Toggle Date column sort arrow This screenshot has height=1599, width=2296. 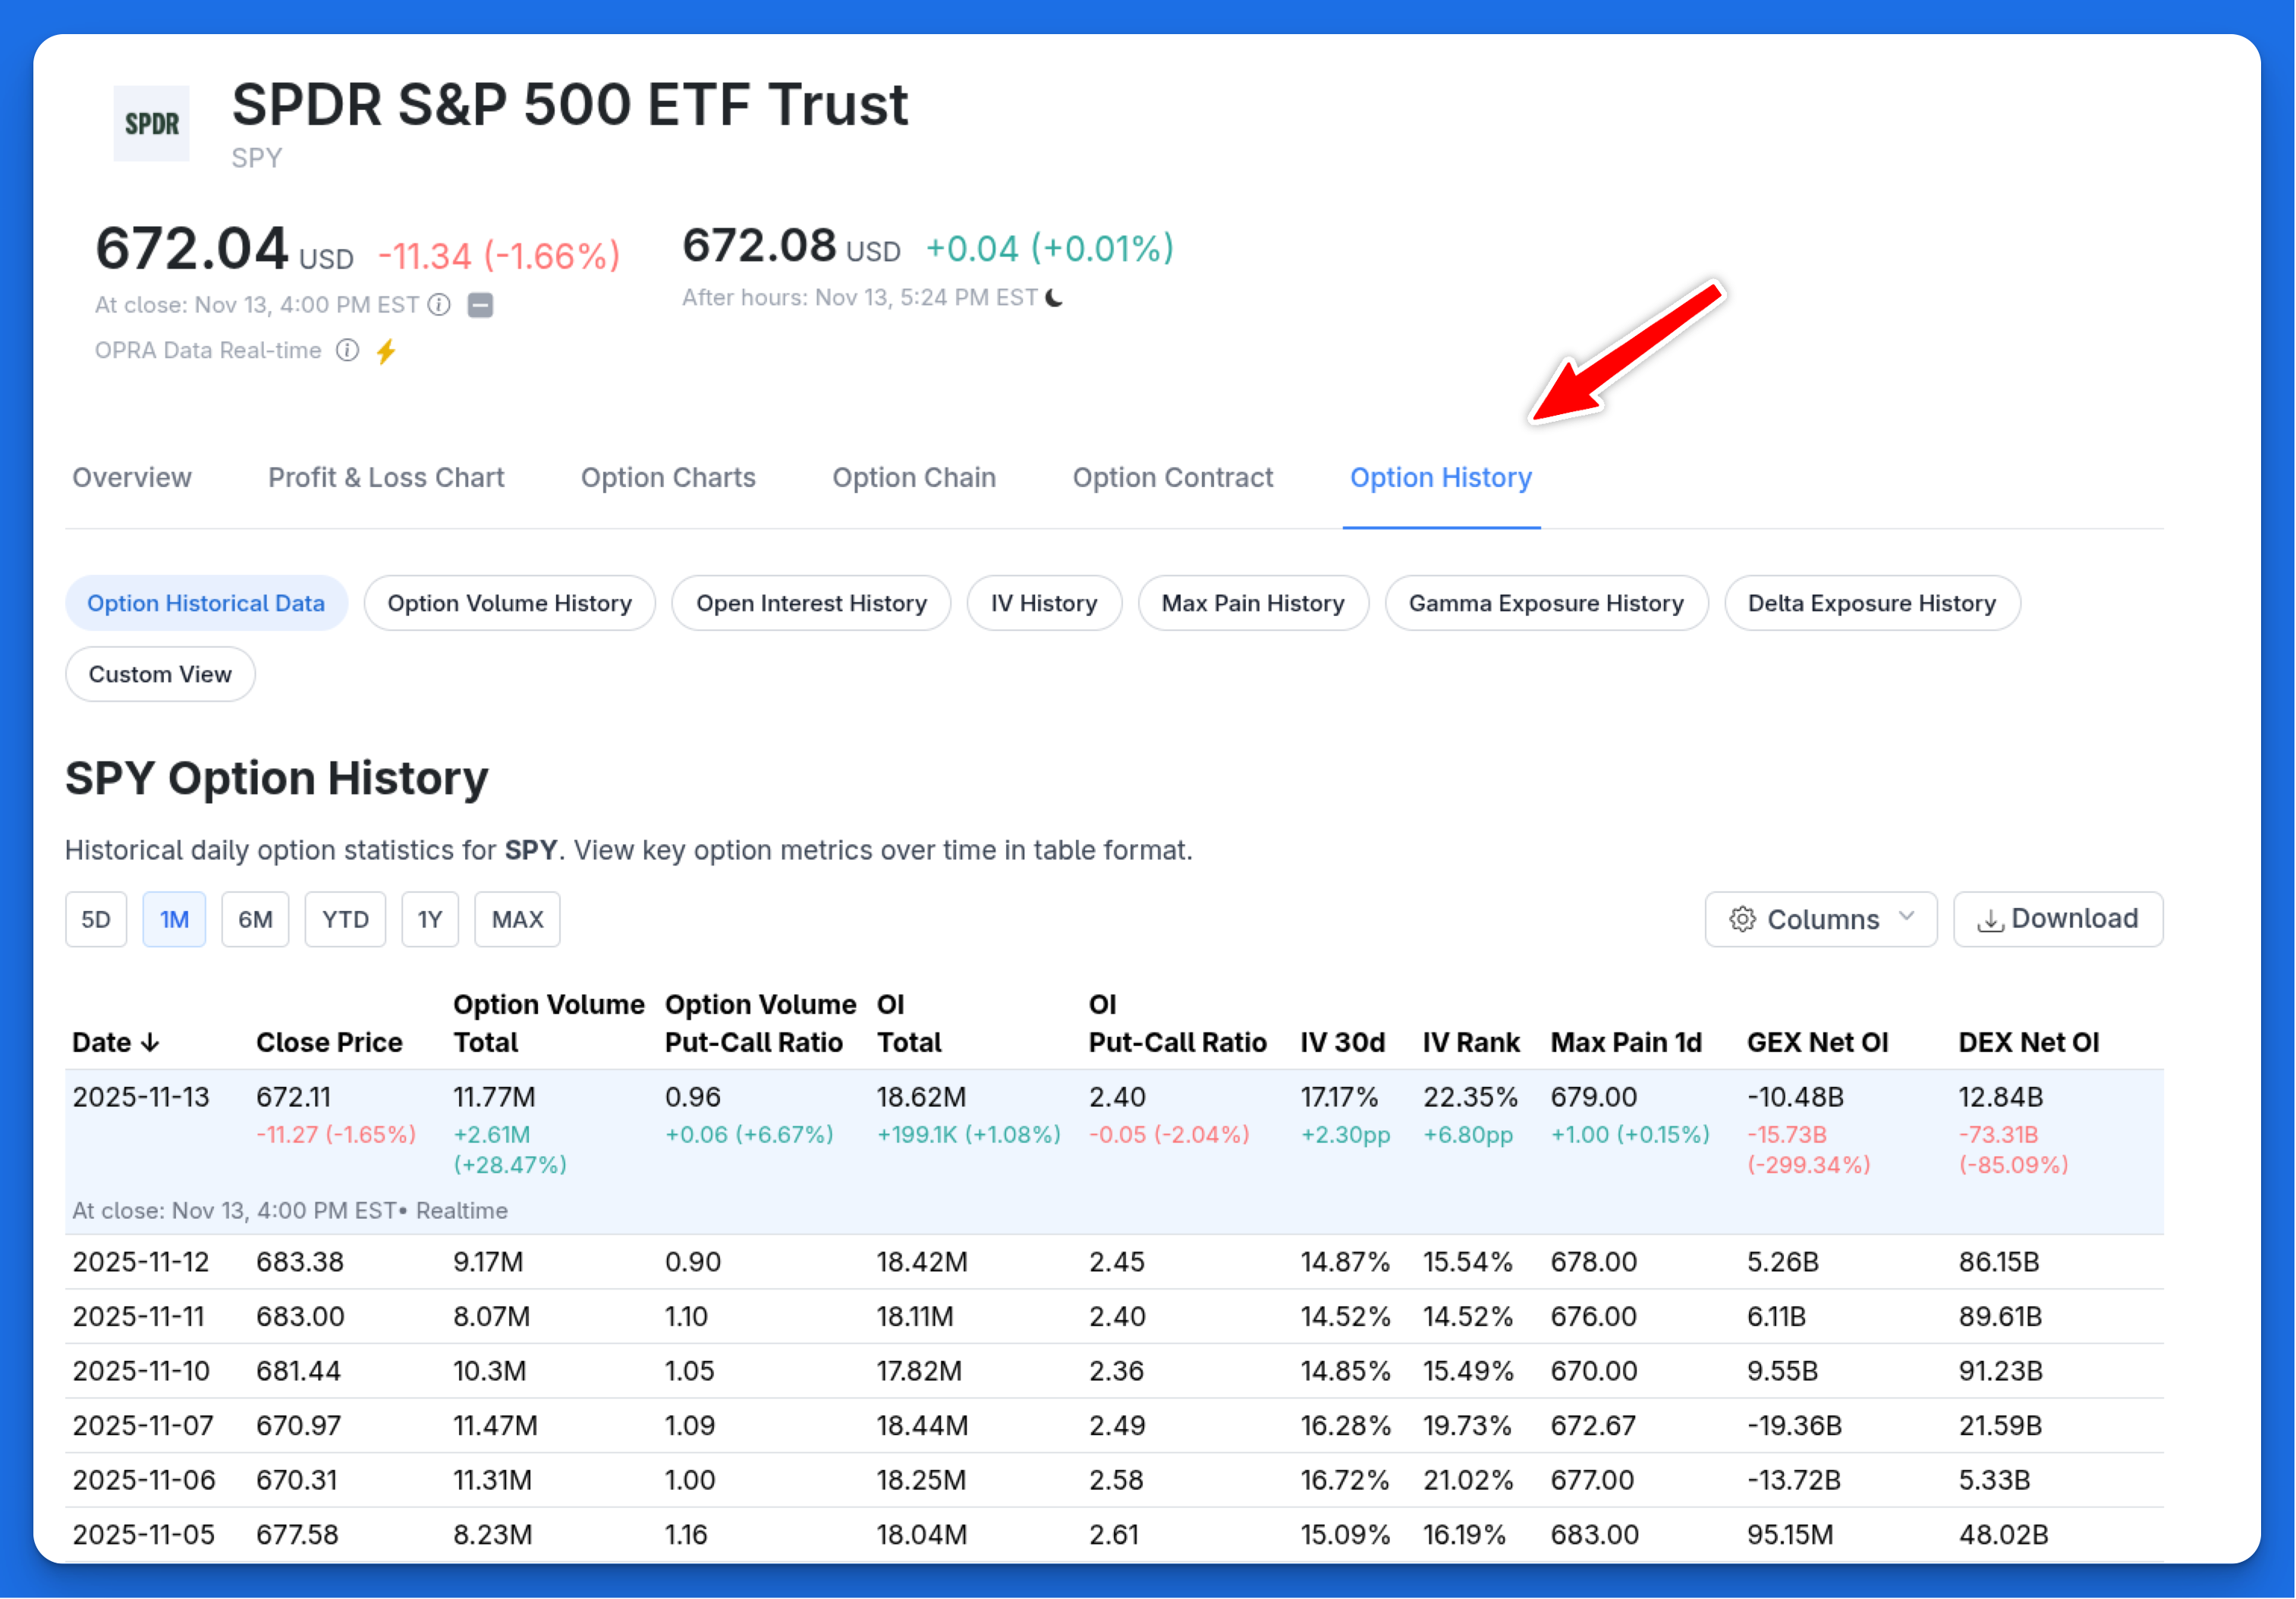(x=151, y=1043)
